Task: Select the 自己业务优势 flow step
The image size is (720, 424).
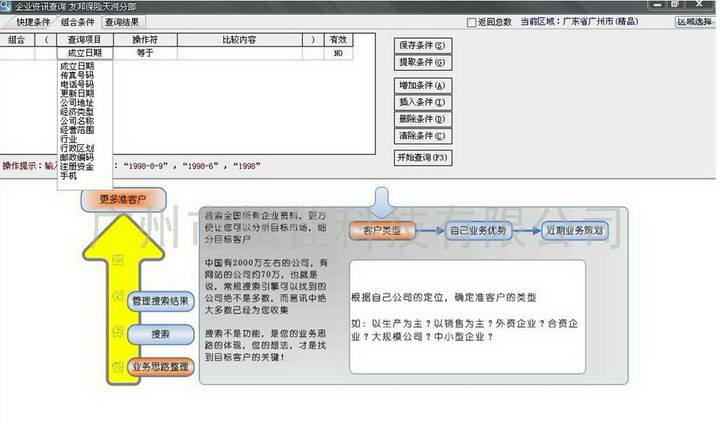Action: (x=478, y=231)
